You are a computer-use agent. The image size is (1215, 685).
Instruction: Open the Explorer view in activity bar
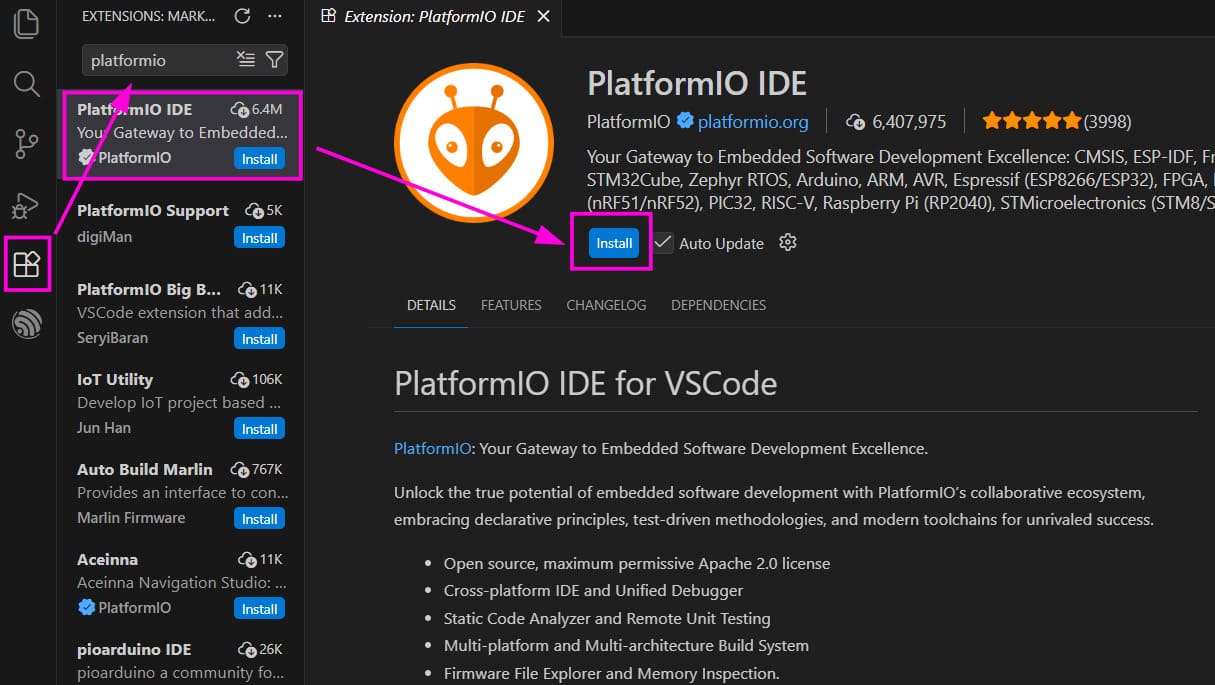tap(27, 24)
